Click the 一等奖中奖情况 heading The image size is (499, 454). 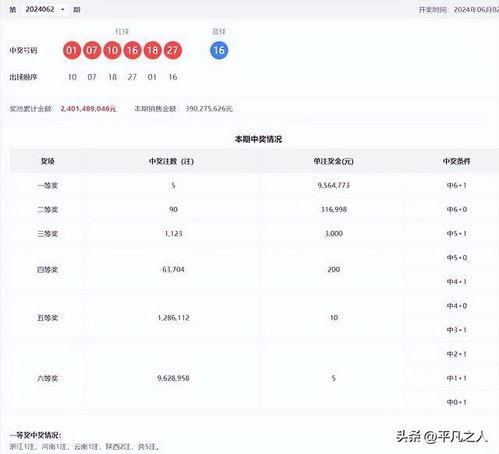point(35,435)
